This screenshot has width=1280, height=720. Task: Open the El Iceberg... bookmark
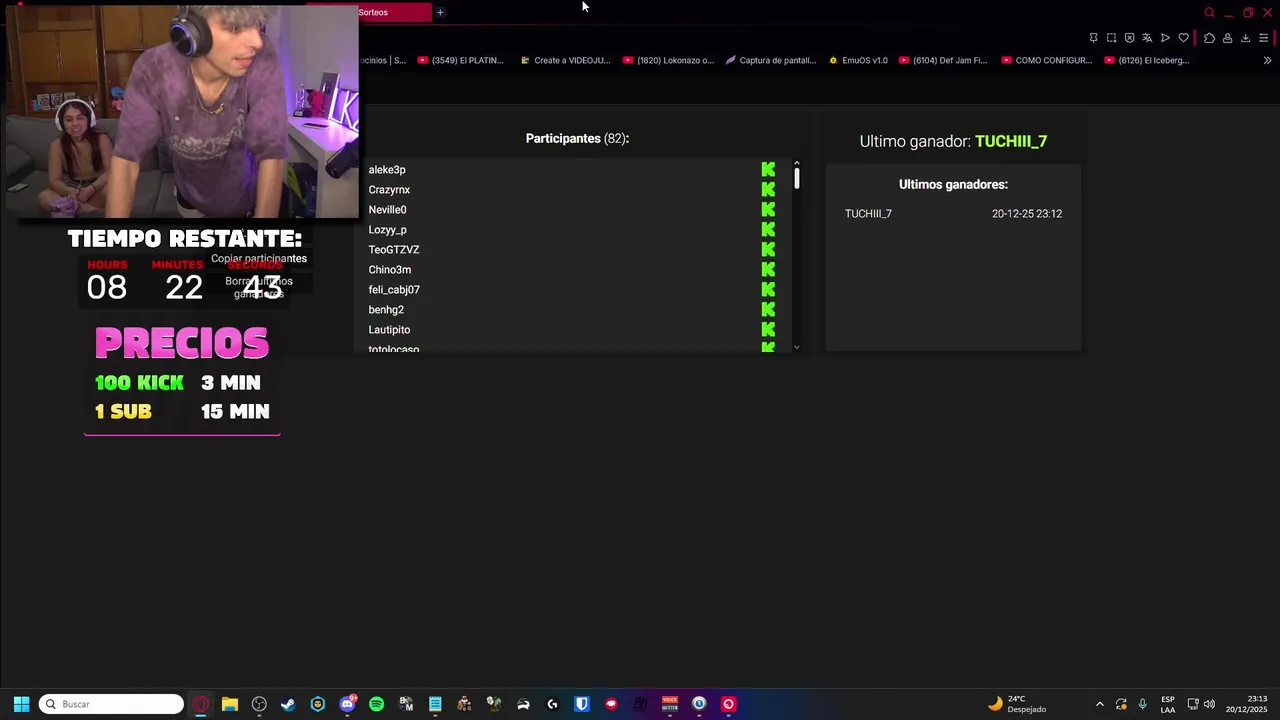(1147, 60)
